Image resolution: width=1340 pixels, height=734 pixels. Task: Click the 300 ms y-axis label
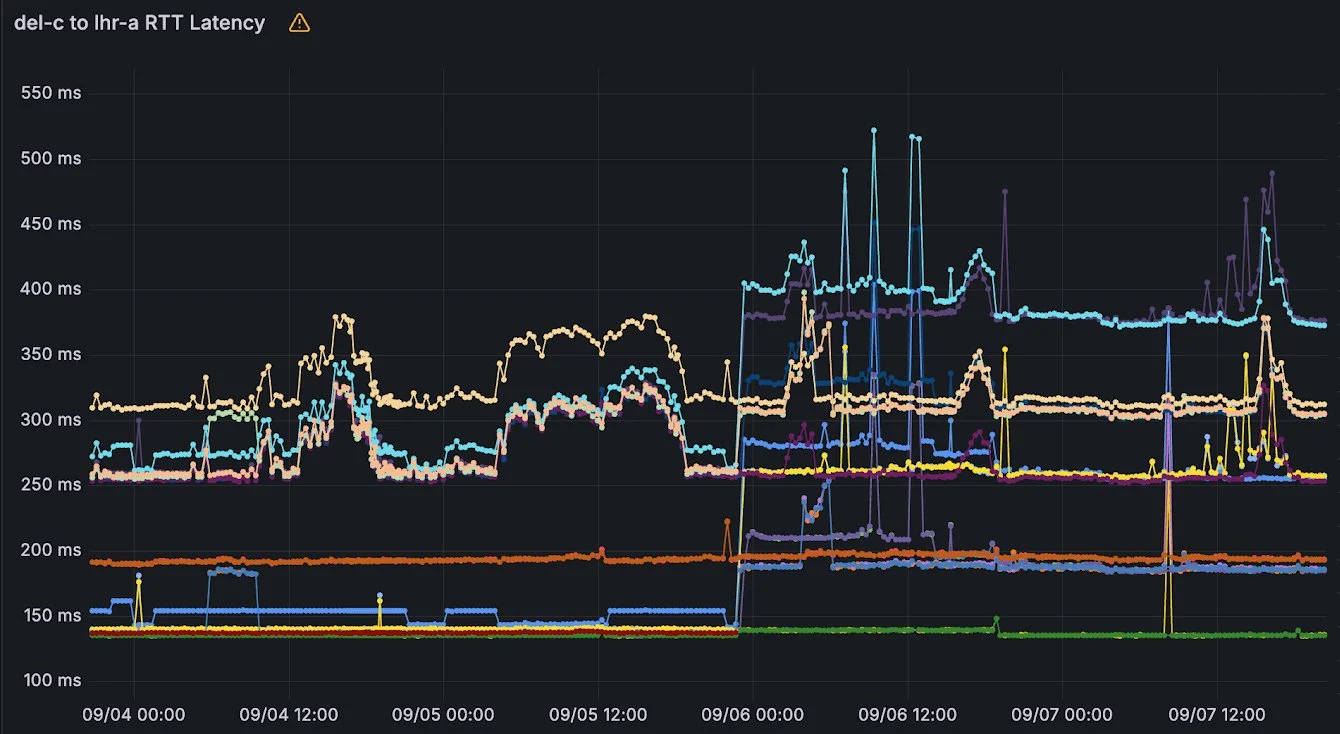(x=51, y=419)
